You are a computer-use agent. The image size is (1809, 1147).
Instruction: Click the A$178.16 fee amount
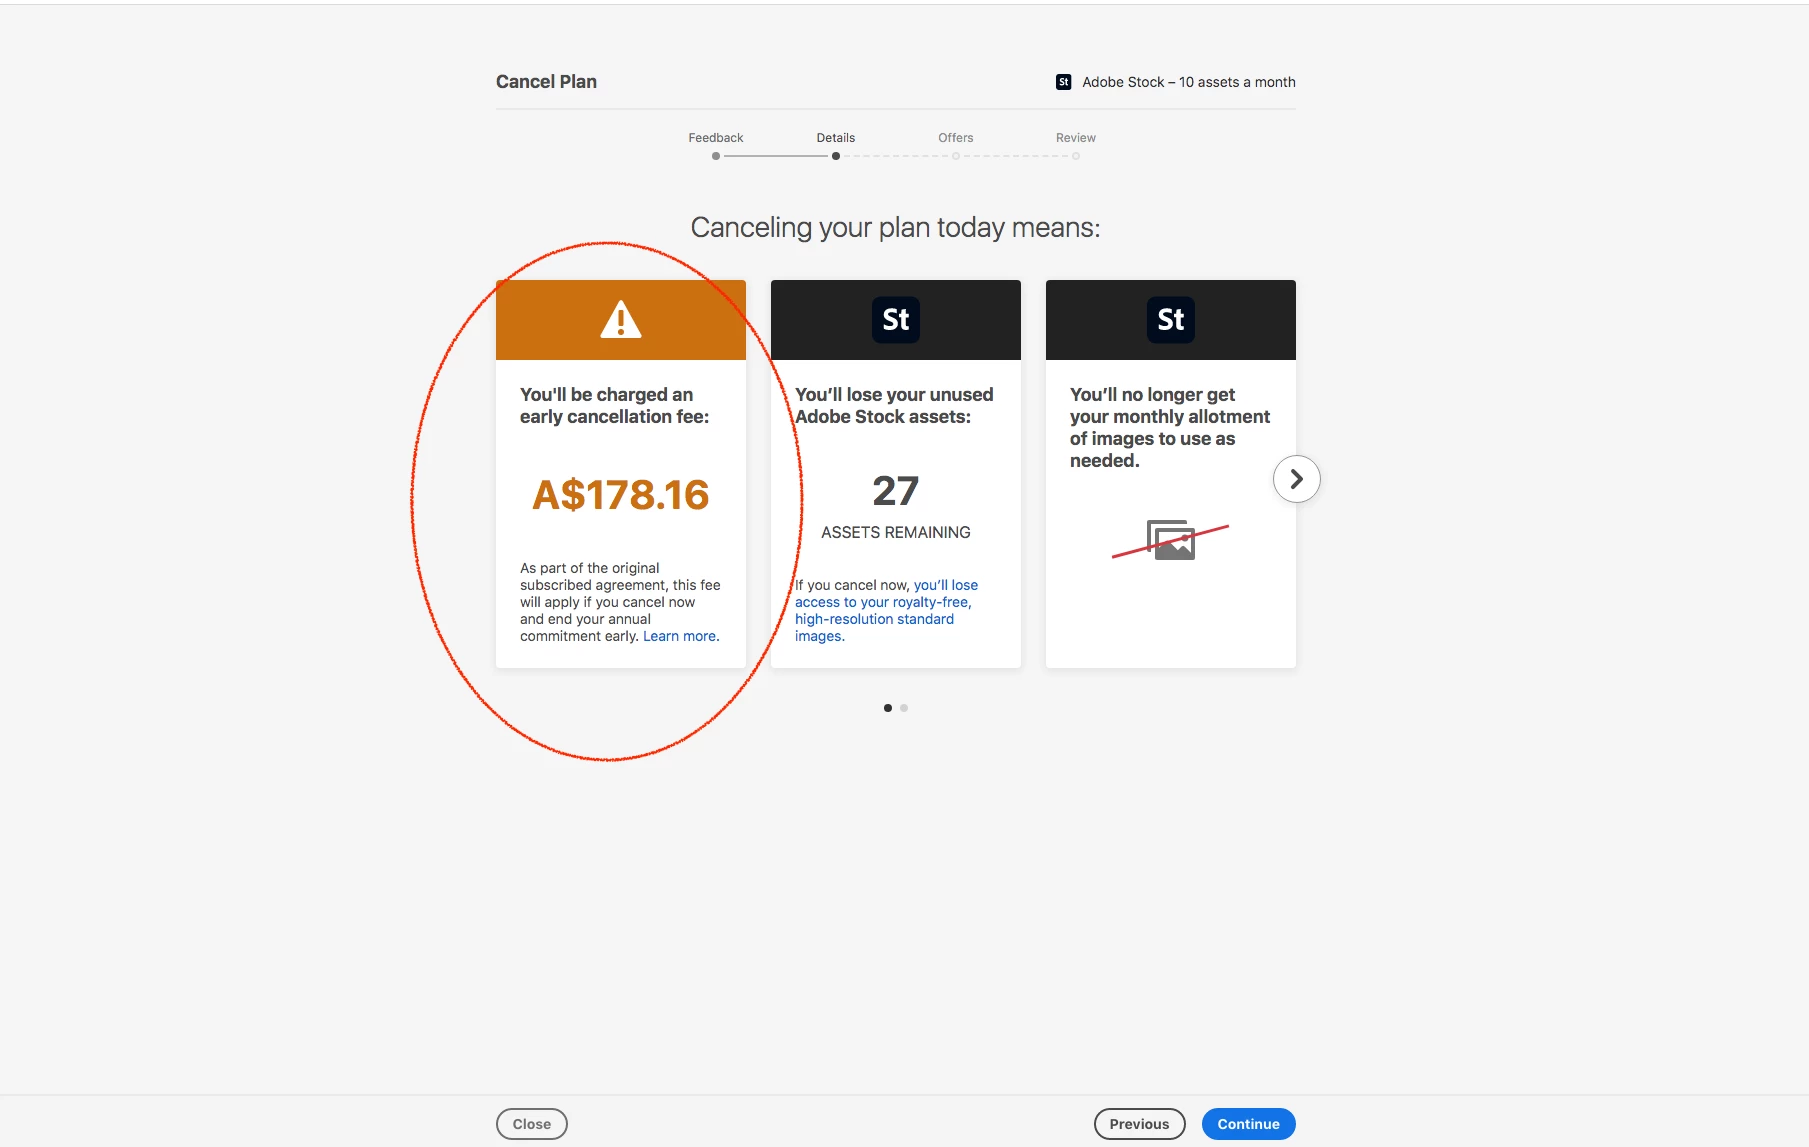(x=621, y=495)
